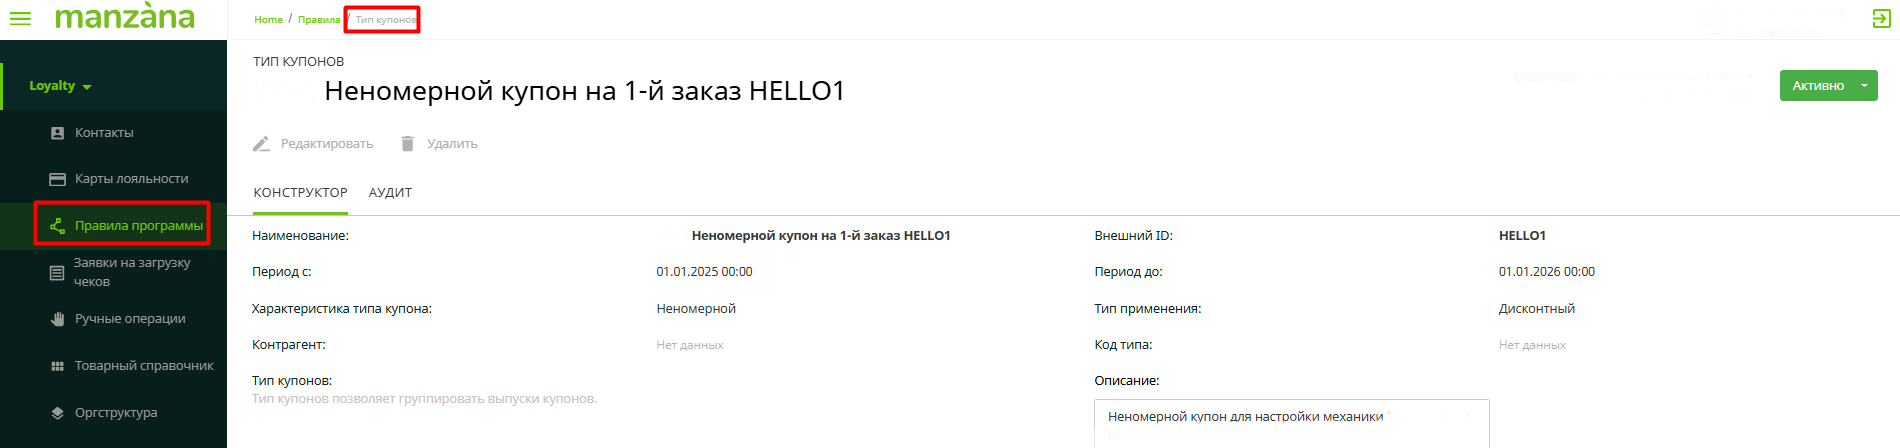Click the manzana logo
1900x448 pixels.
[125, 17]
